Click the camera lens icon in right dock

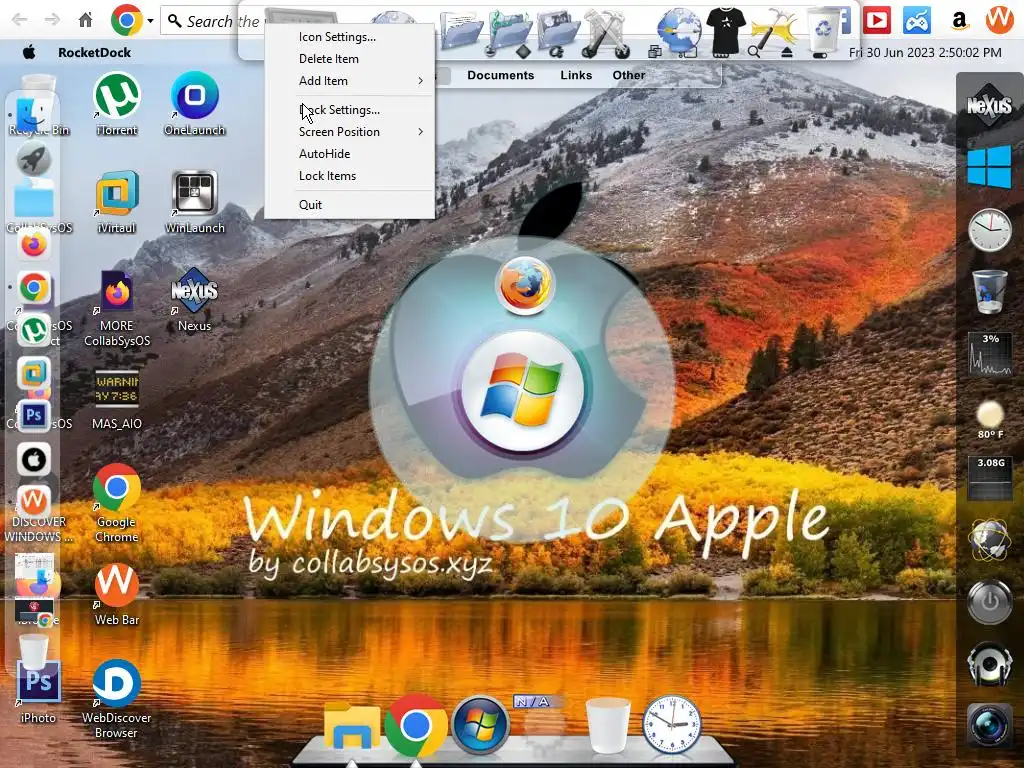click(989, 725)
